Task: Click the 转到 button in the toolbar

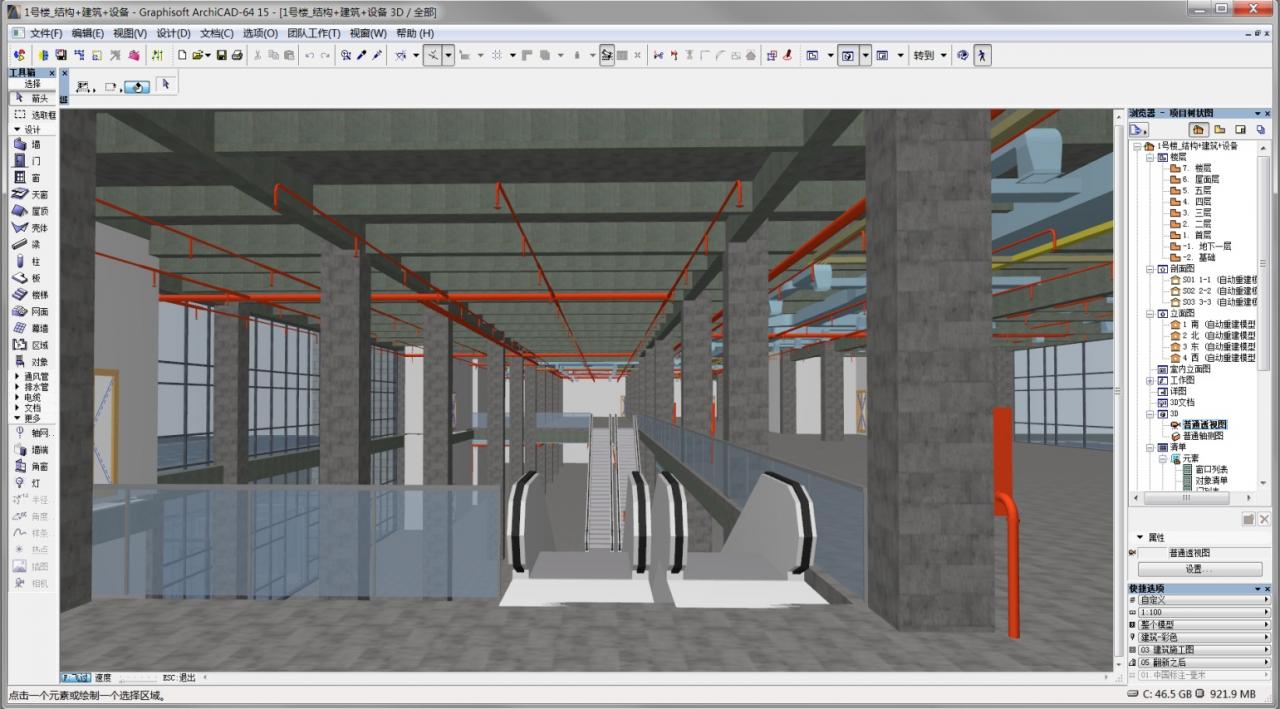Action: (x=922, y=56)
